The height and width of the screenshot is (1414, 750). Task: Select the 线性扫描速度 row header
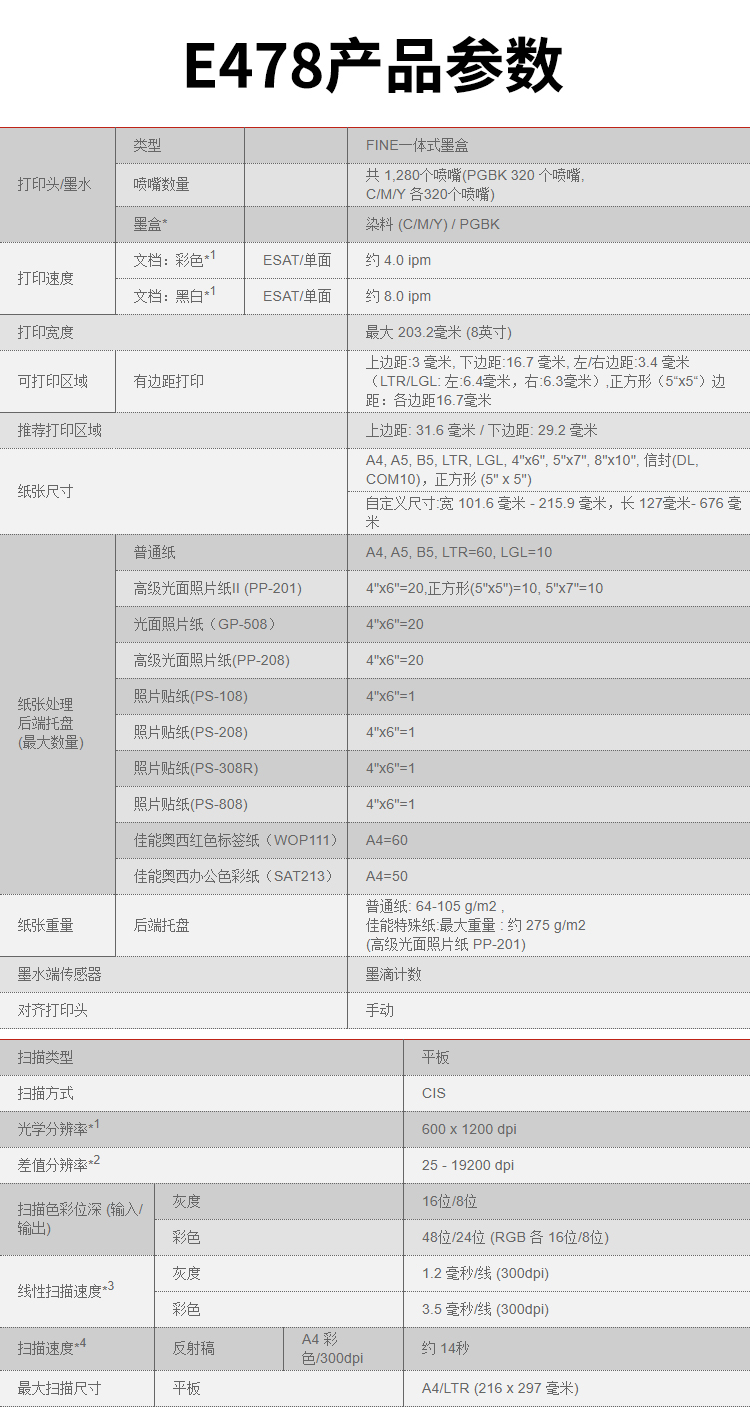[x=77, y=1291]
